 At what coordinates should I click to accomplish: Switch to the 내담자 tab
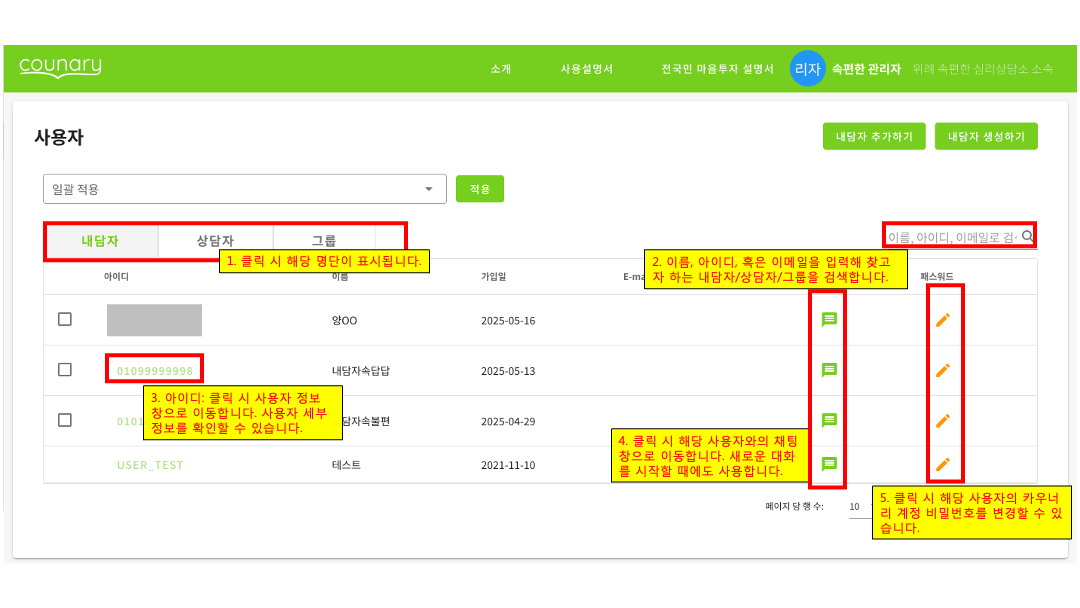coord(100,241)
